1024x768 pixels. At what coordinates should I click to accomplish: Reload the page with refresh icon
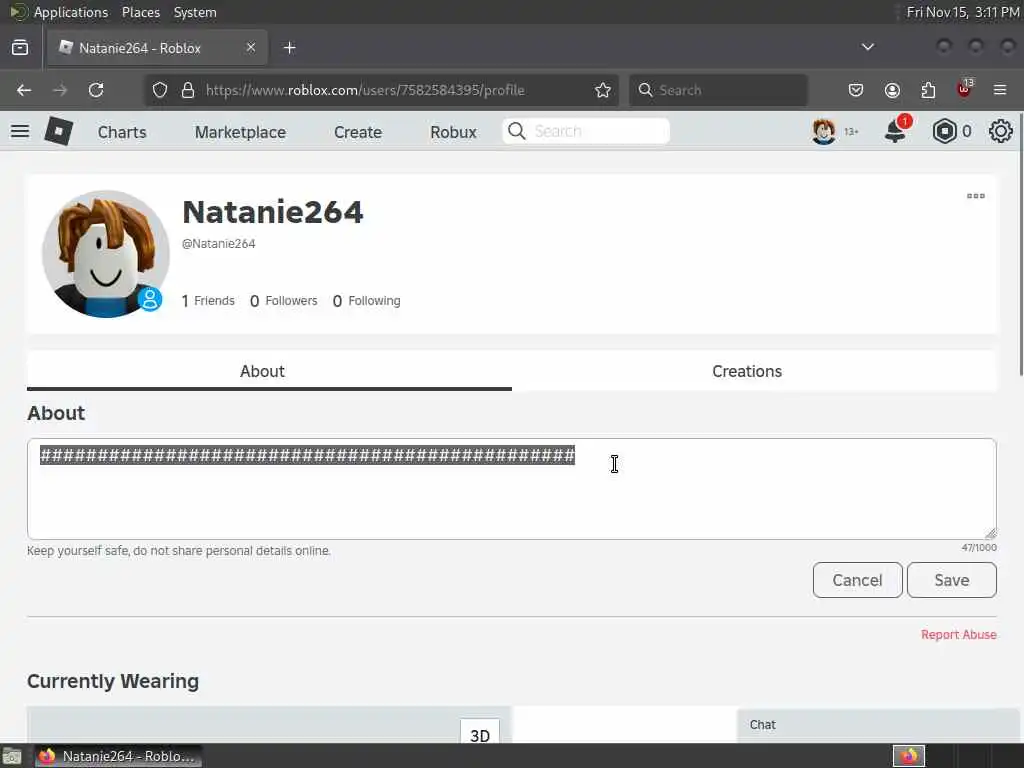[x=96, y=90]
